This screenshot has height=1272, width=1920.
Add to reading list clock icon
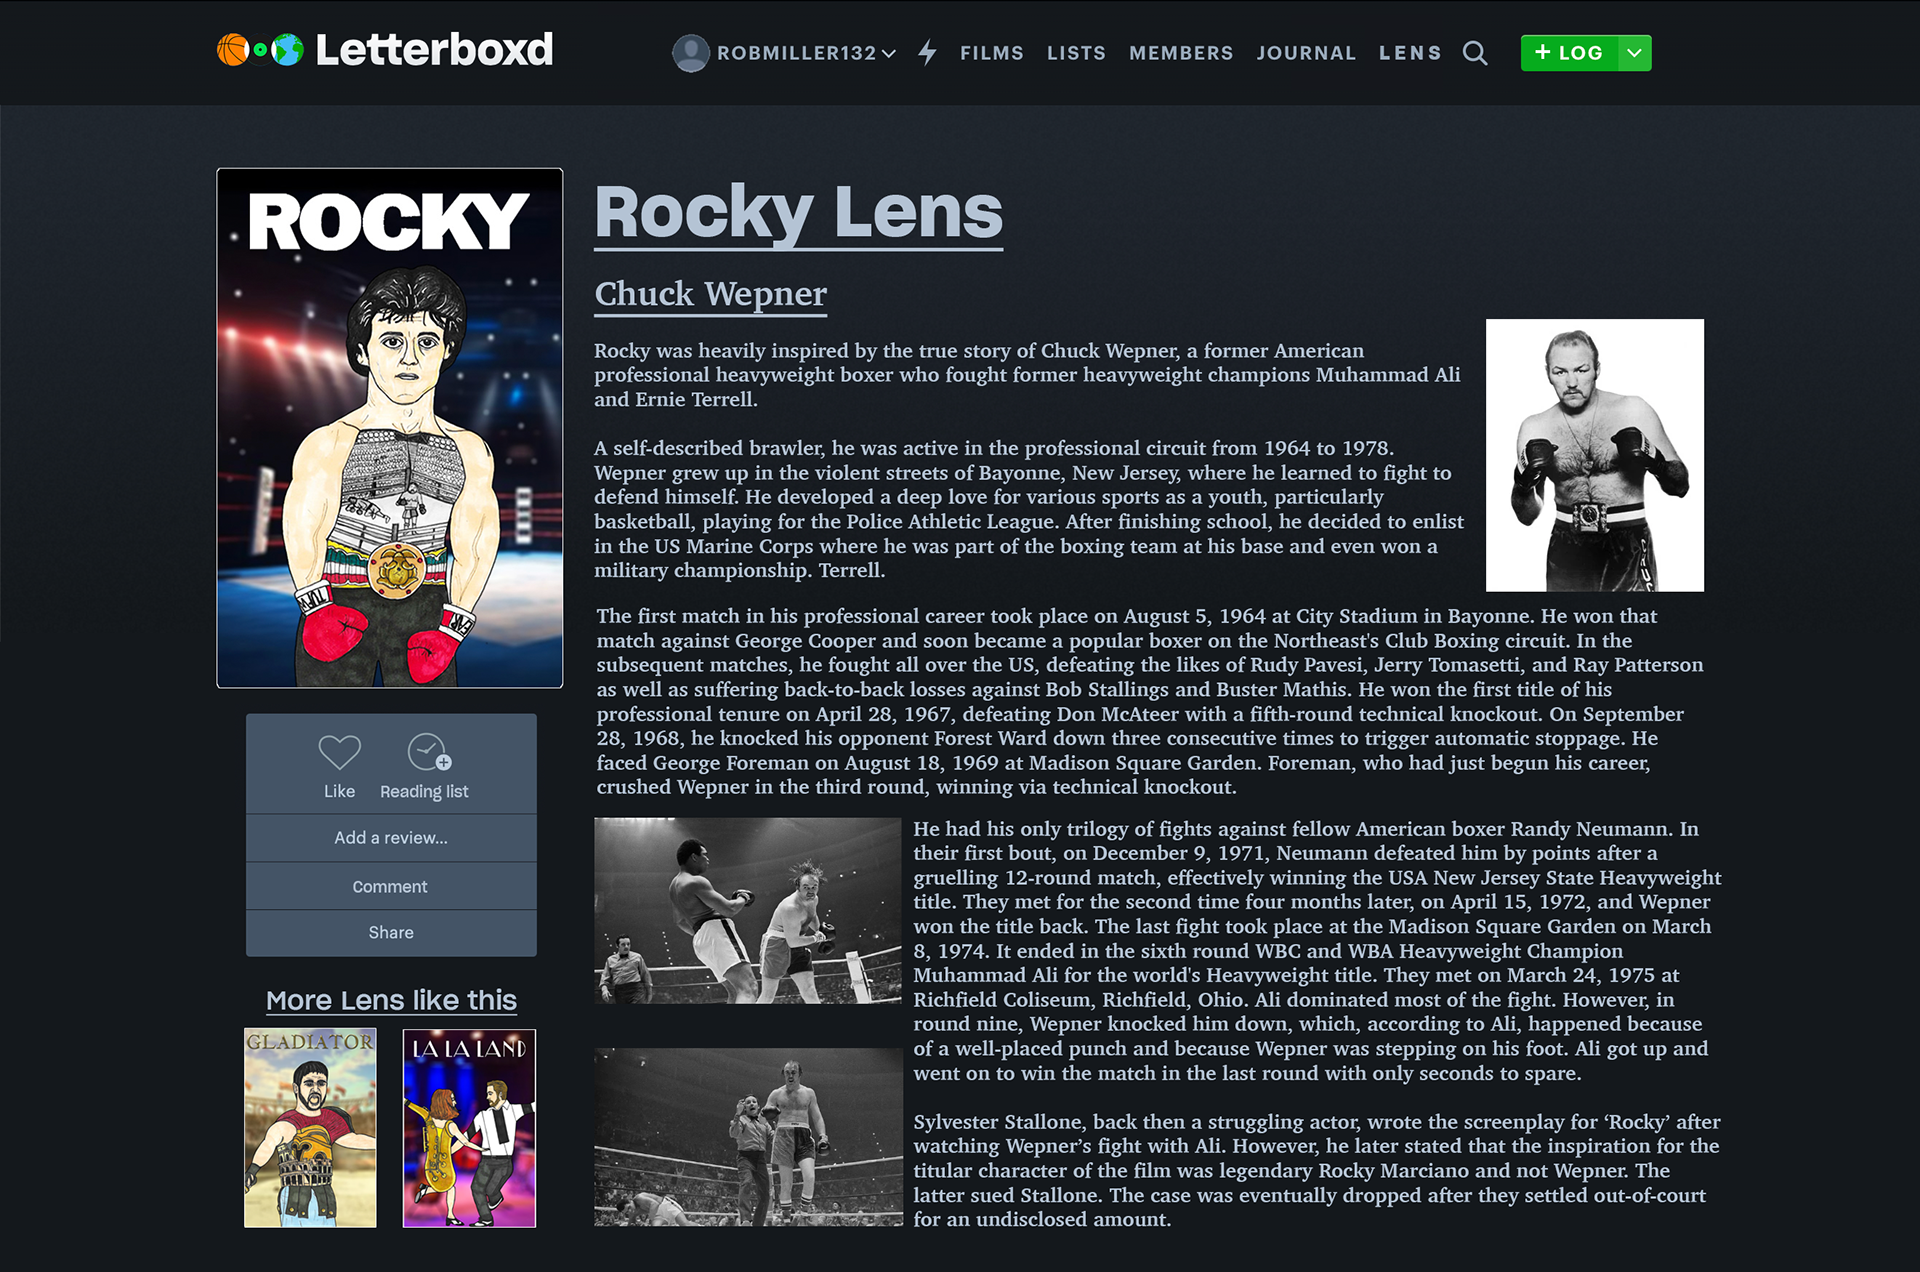pyautogui.click(x=429, y=752)
